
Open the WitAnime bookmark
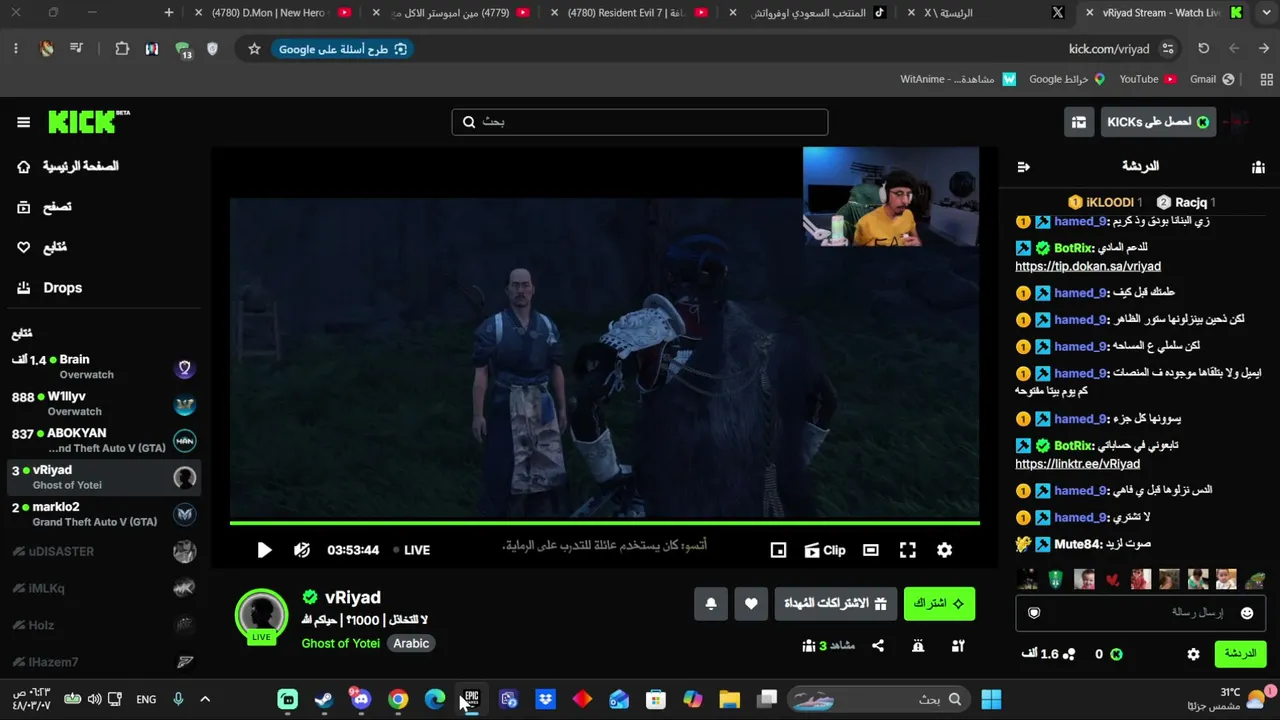[958, 79]
